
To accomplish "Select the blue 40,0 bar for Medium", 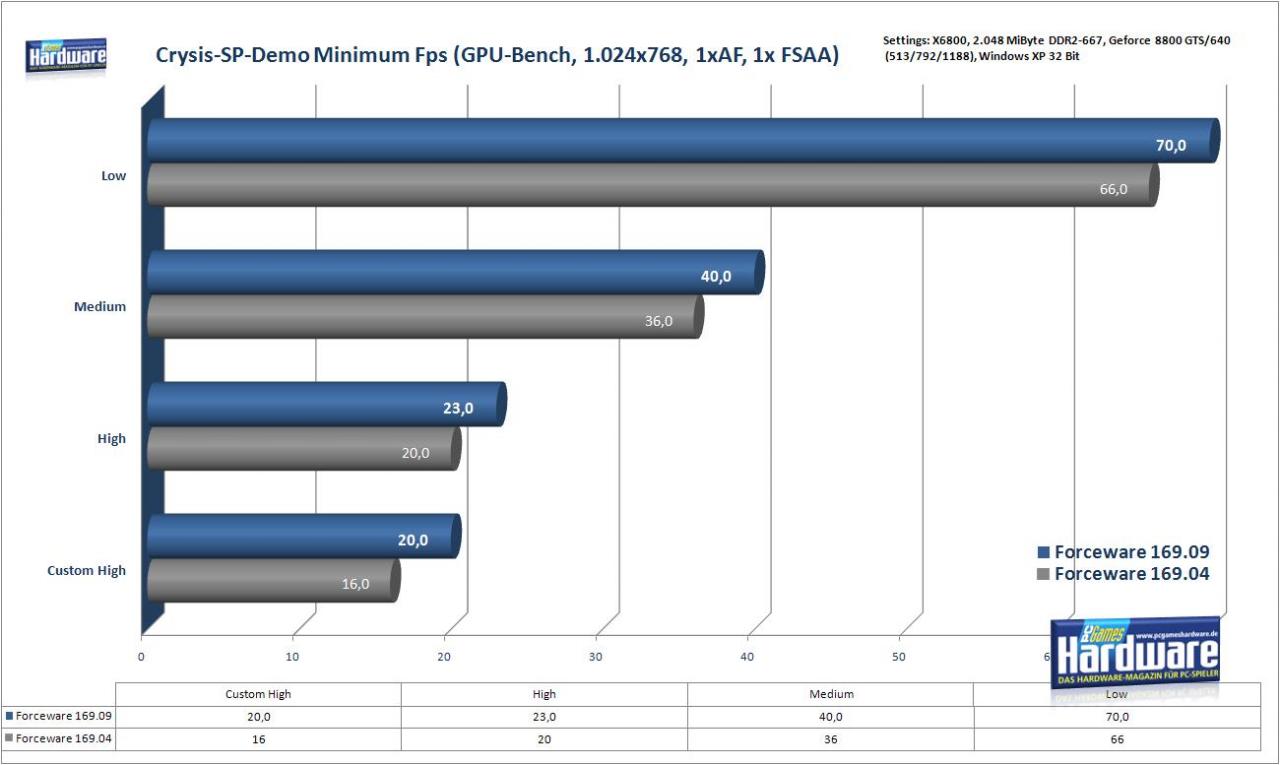I will (456, 272).
